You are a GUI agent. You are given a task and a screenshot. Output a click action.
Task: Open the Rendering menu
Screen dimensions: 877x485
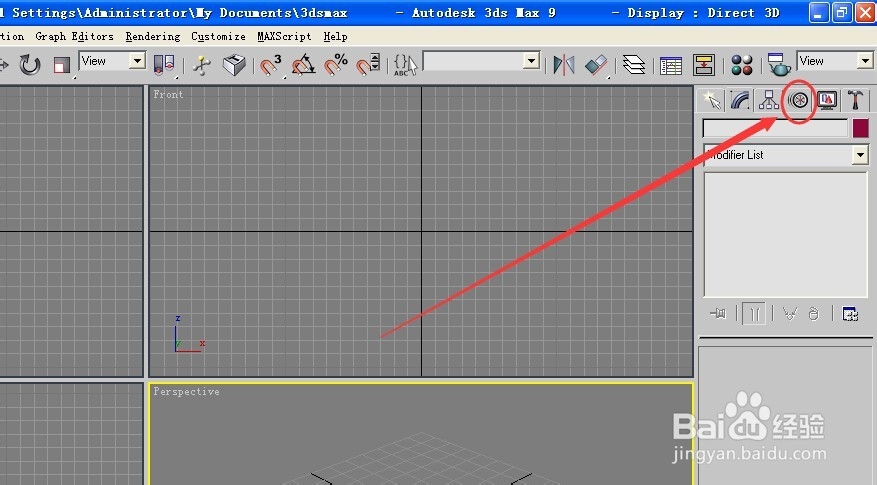[153, 36]
